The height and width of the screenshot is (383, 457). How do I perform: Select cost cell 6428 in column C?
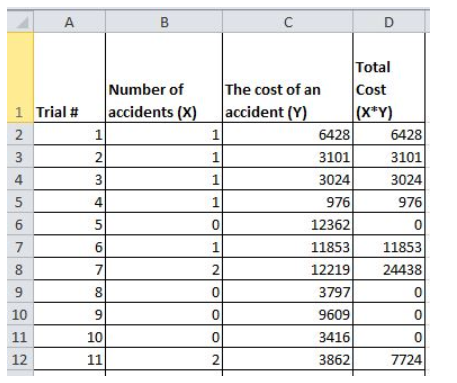click(x=288, y=134)
